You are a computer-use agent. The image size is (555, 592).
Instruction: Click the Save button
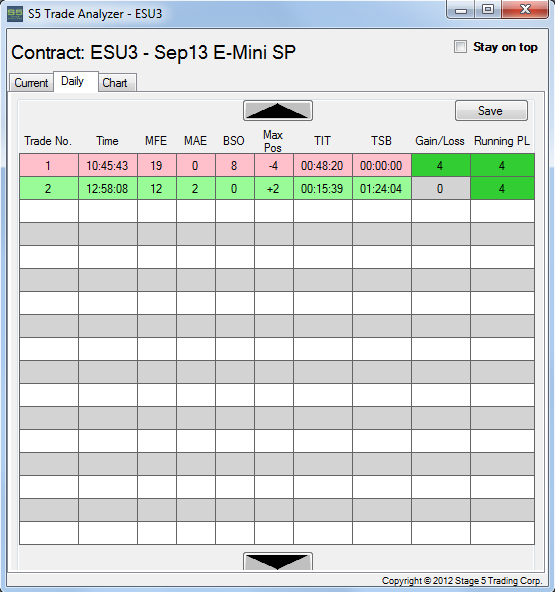pyautogui.click(x=491, y=111)
